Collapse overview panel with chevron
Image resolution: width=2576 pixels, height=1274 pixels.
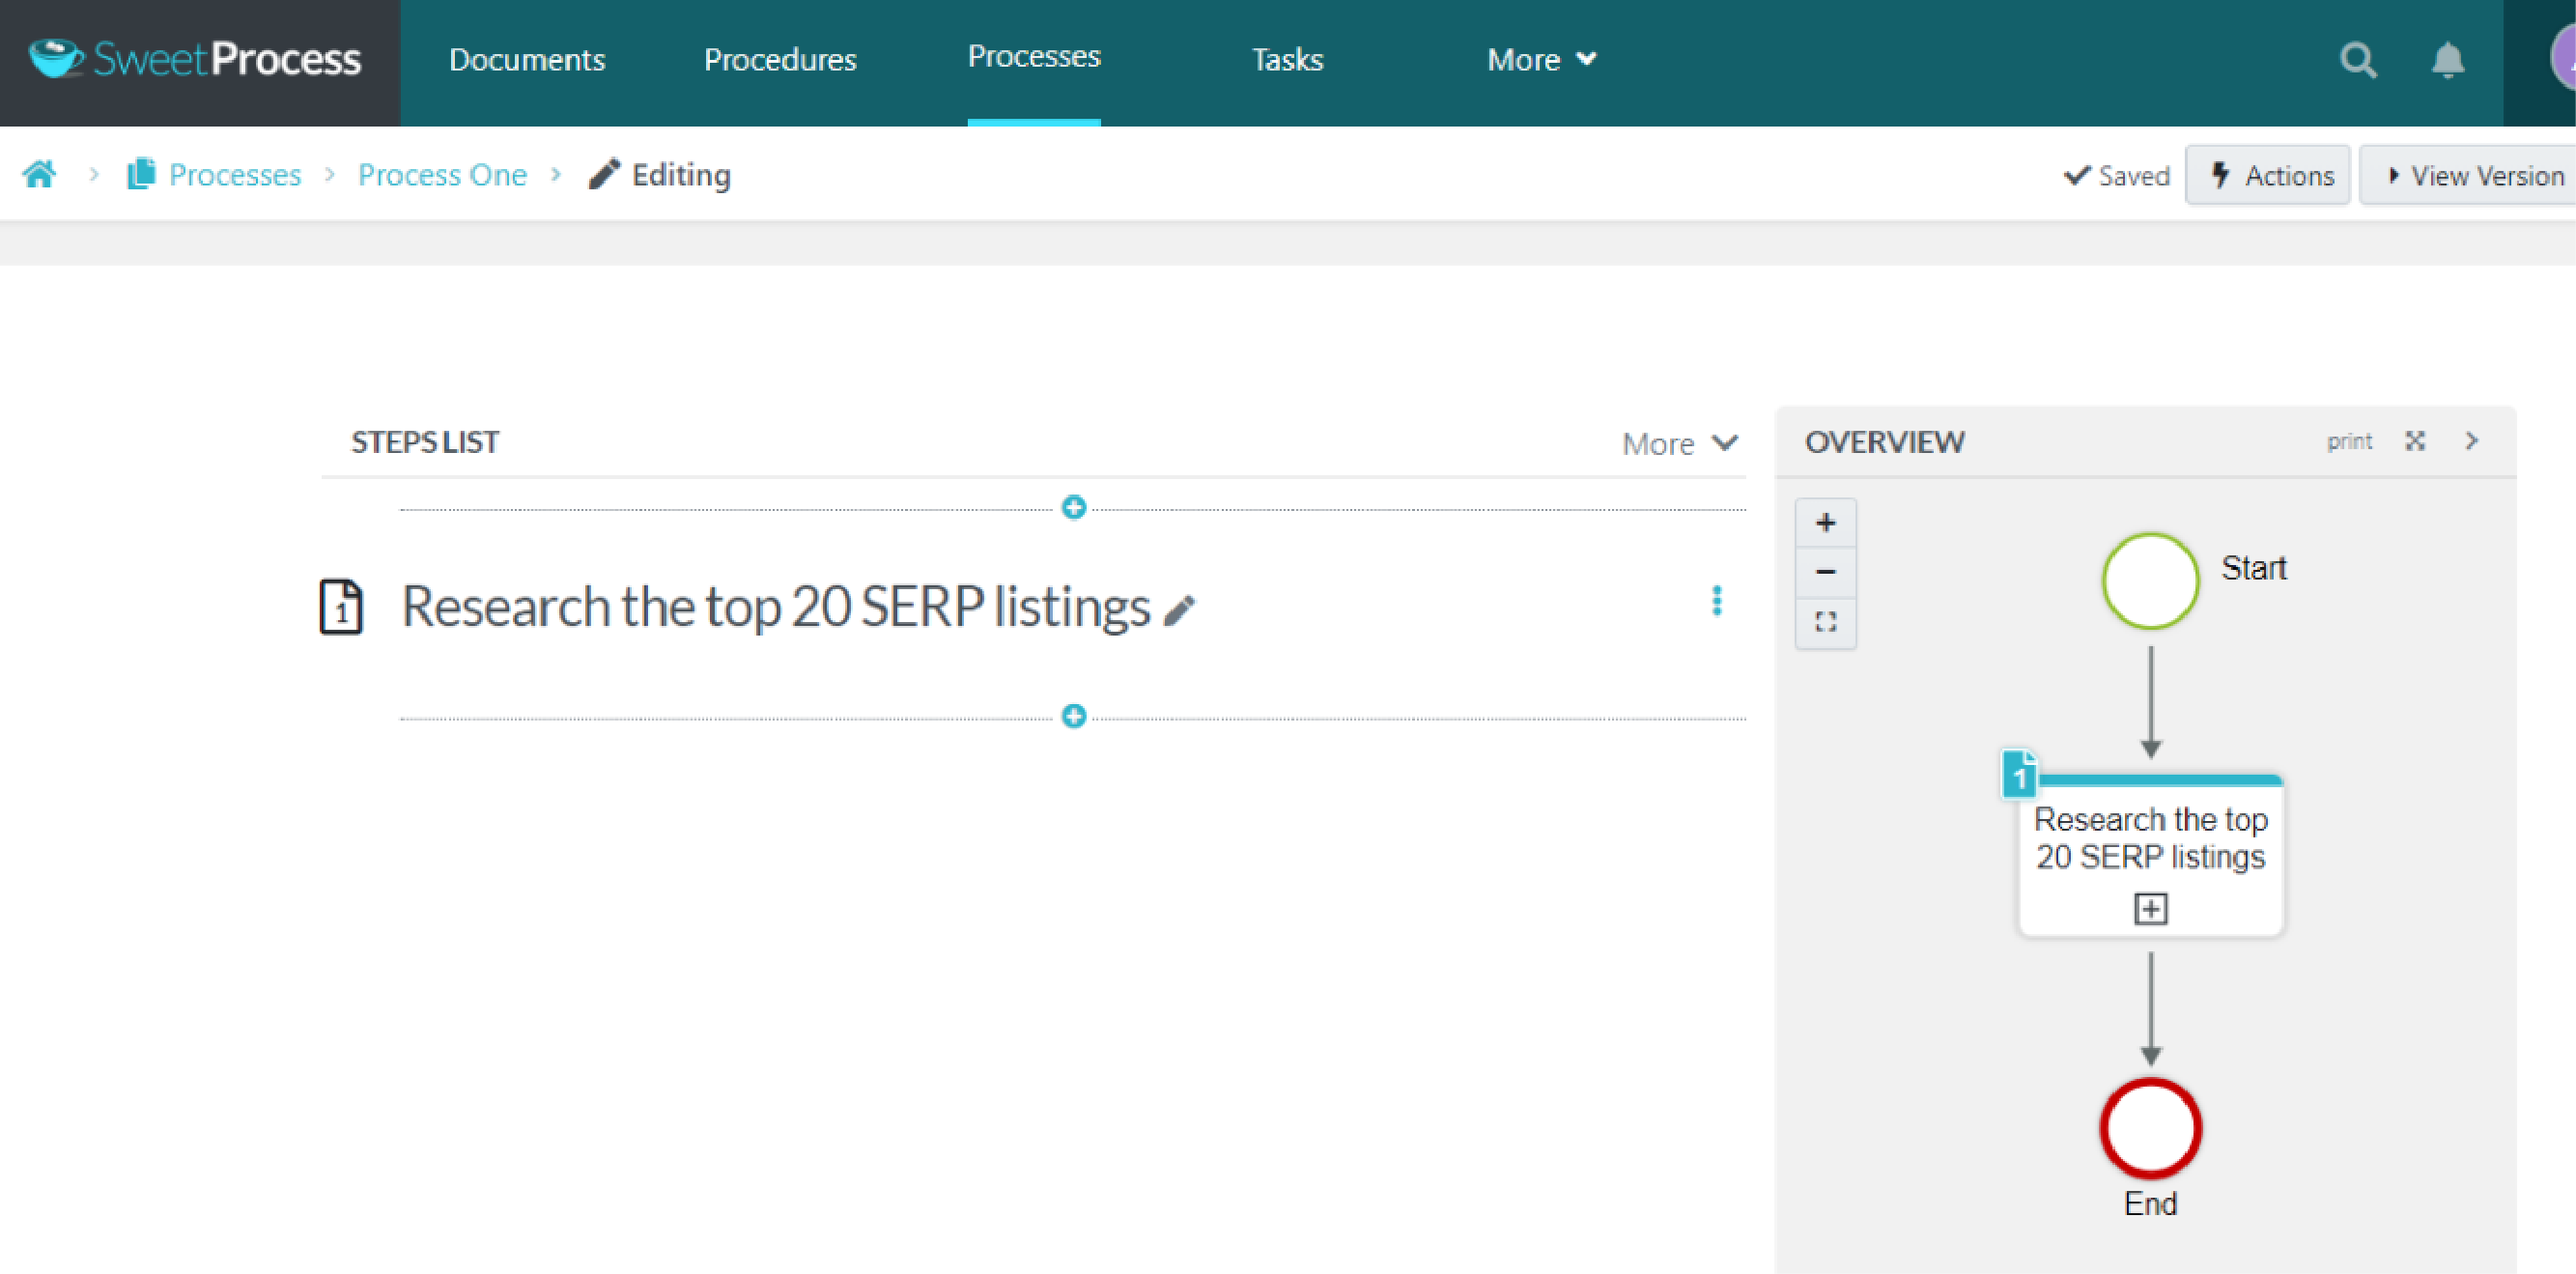click(2472, 441)
